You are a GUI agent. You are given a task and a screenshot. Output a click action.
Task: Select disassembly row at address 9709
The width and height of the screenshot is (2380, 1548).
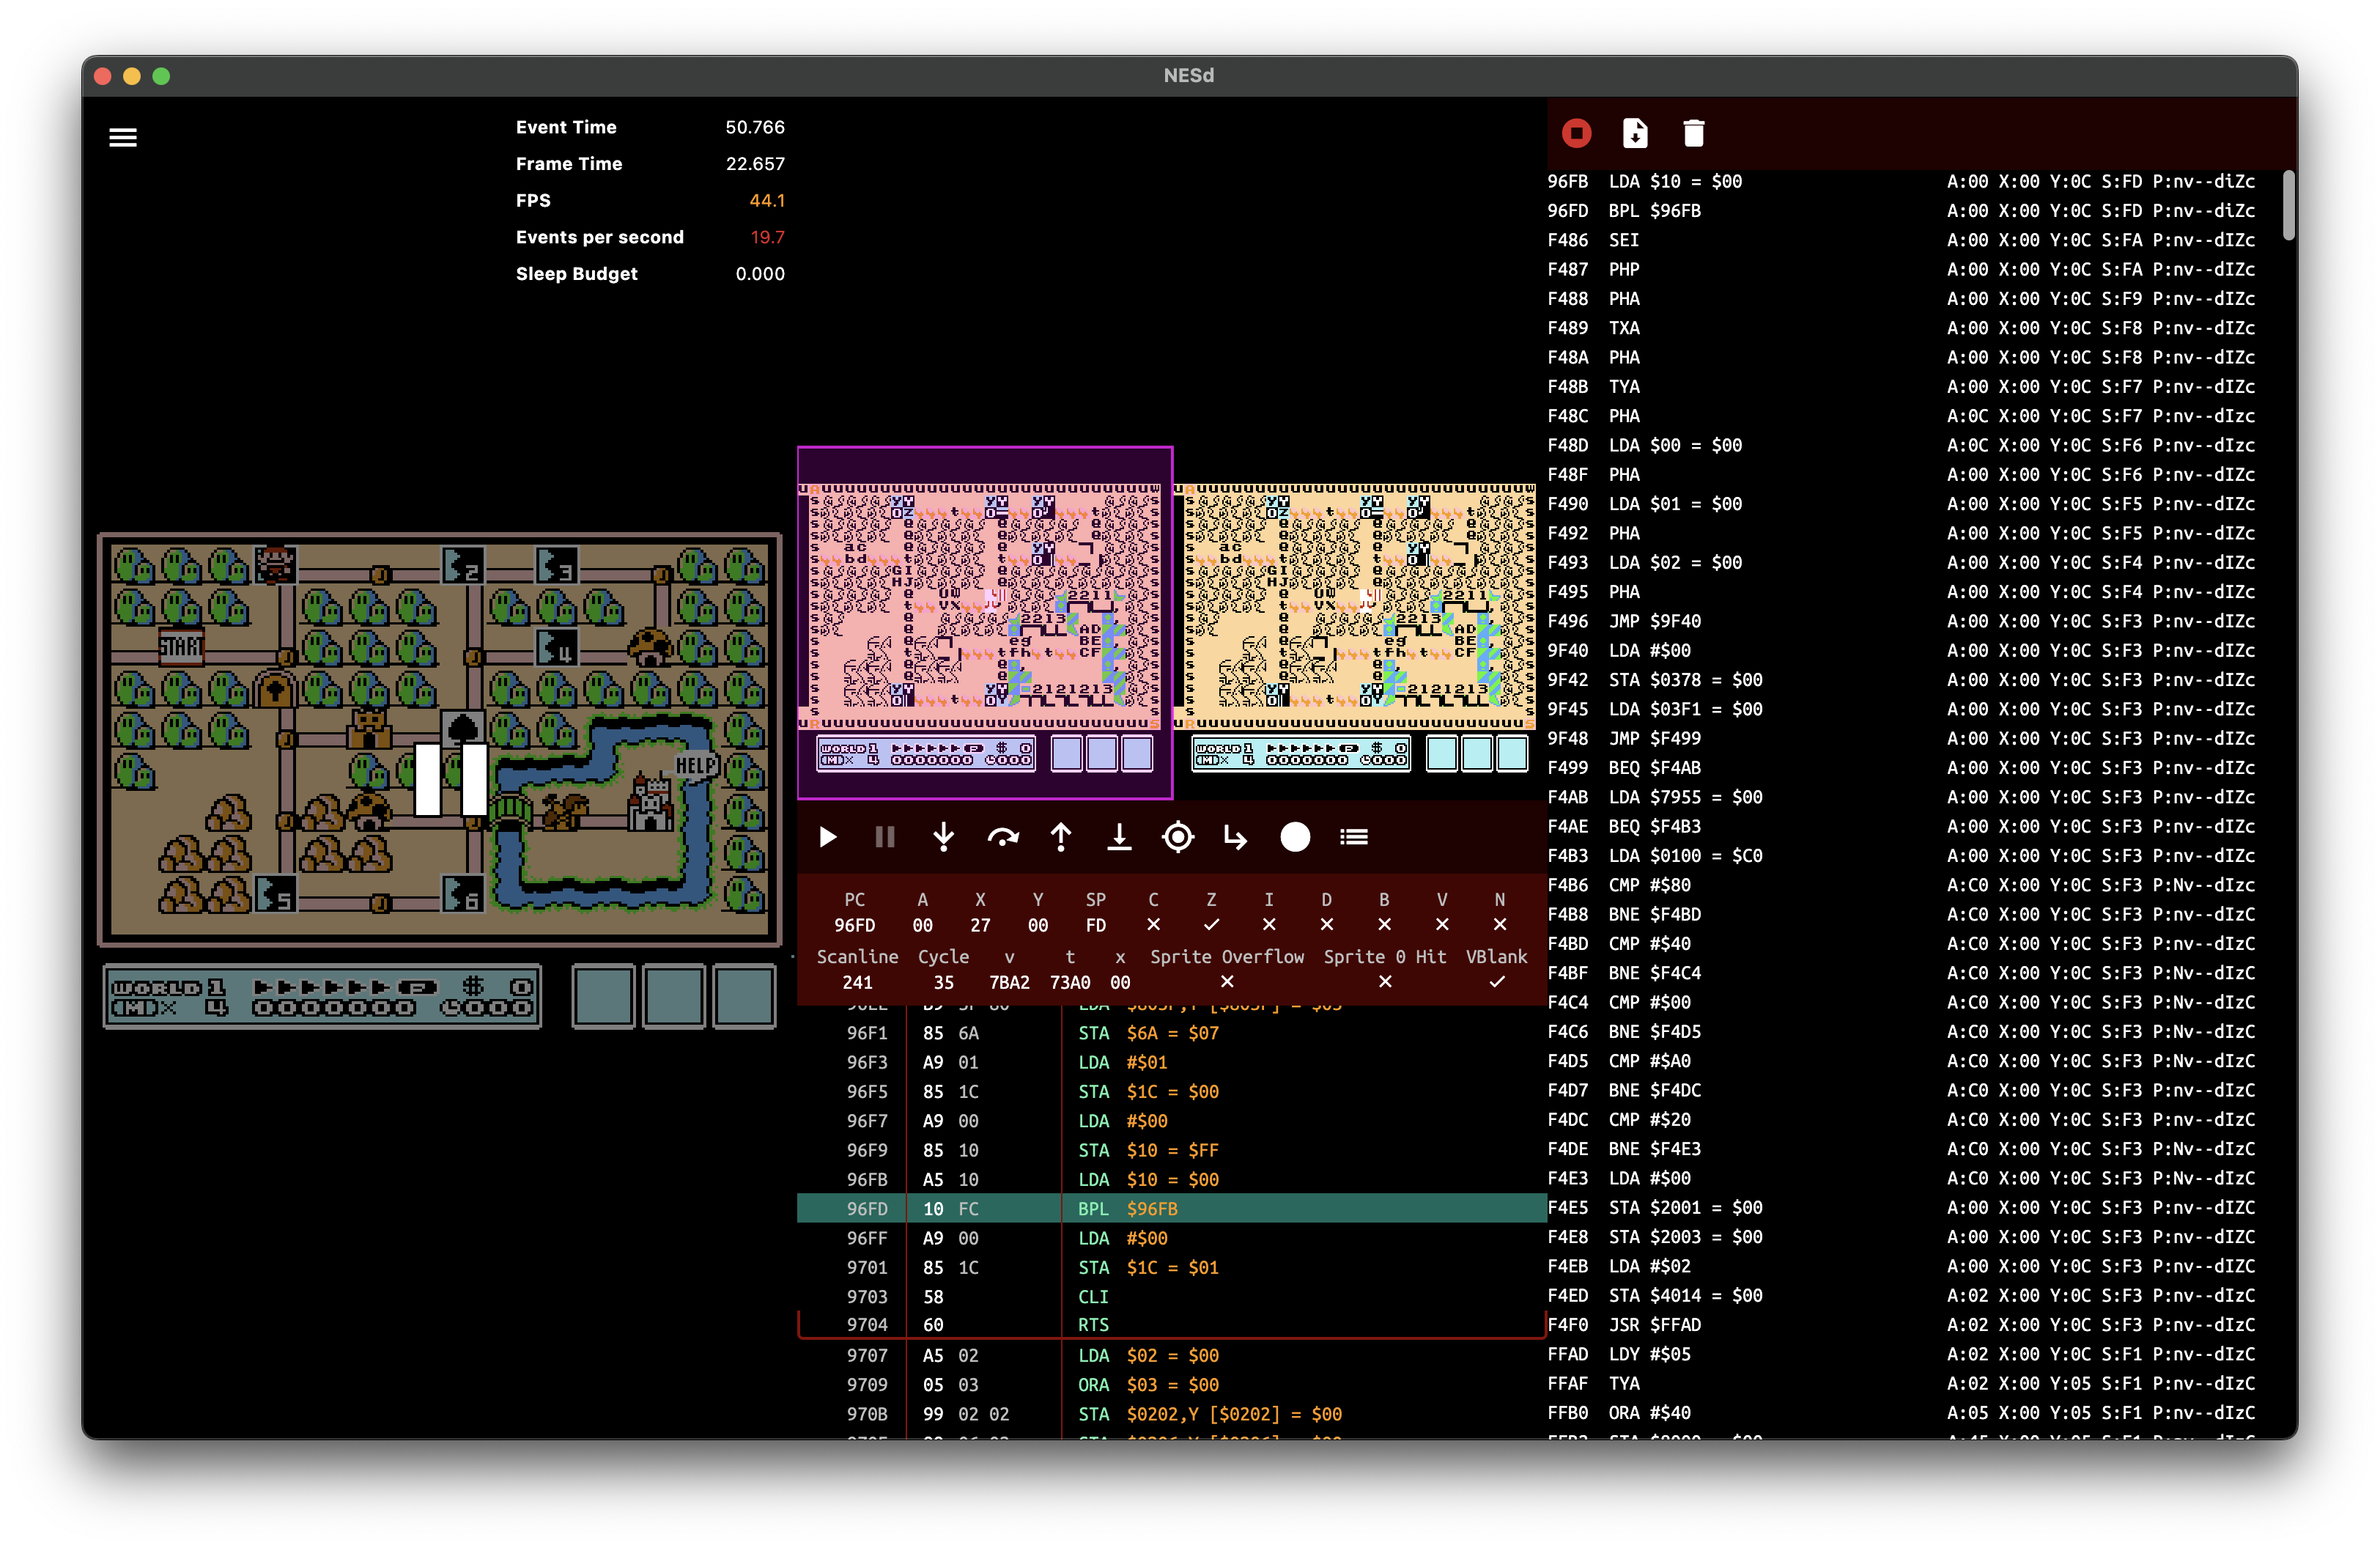click(x=1172, y=1385)
